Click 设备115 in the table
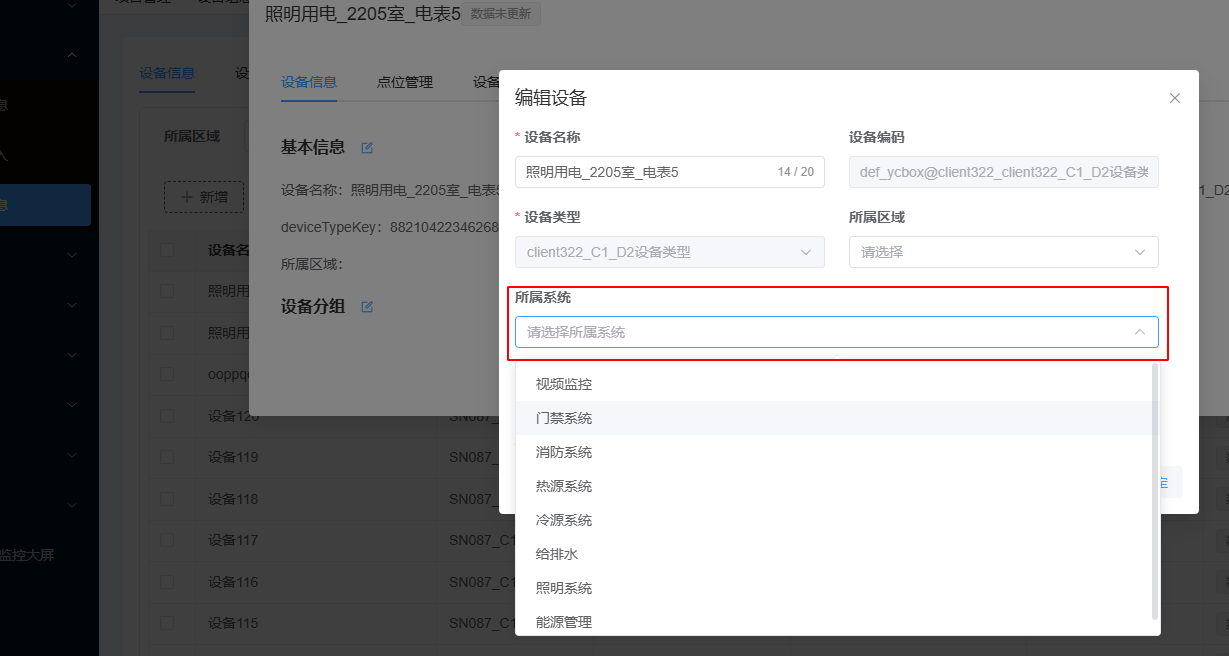The width and height of the screenshot is (1229, 656). [233, 623]
